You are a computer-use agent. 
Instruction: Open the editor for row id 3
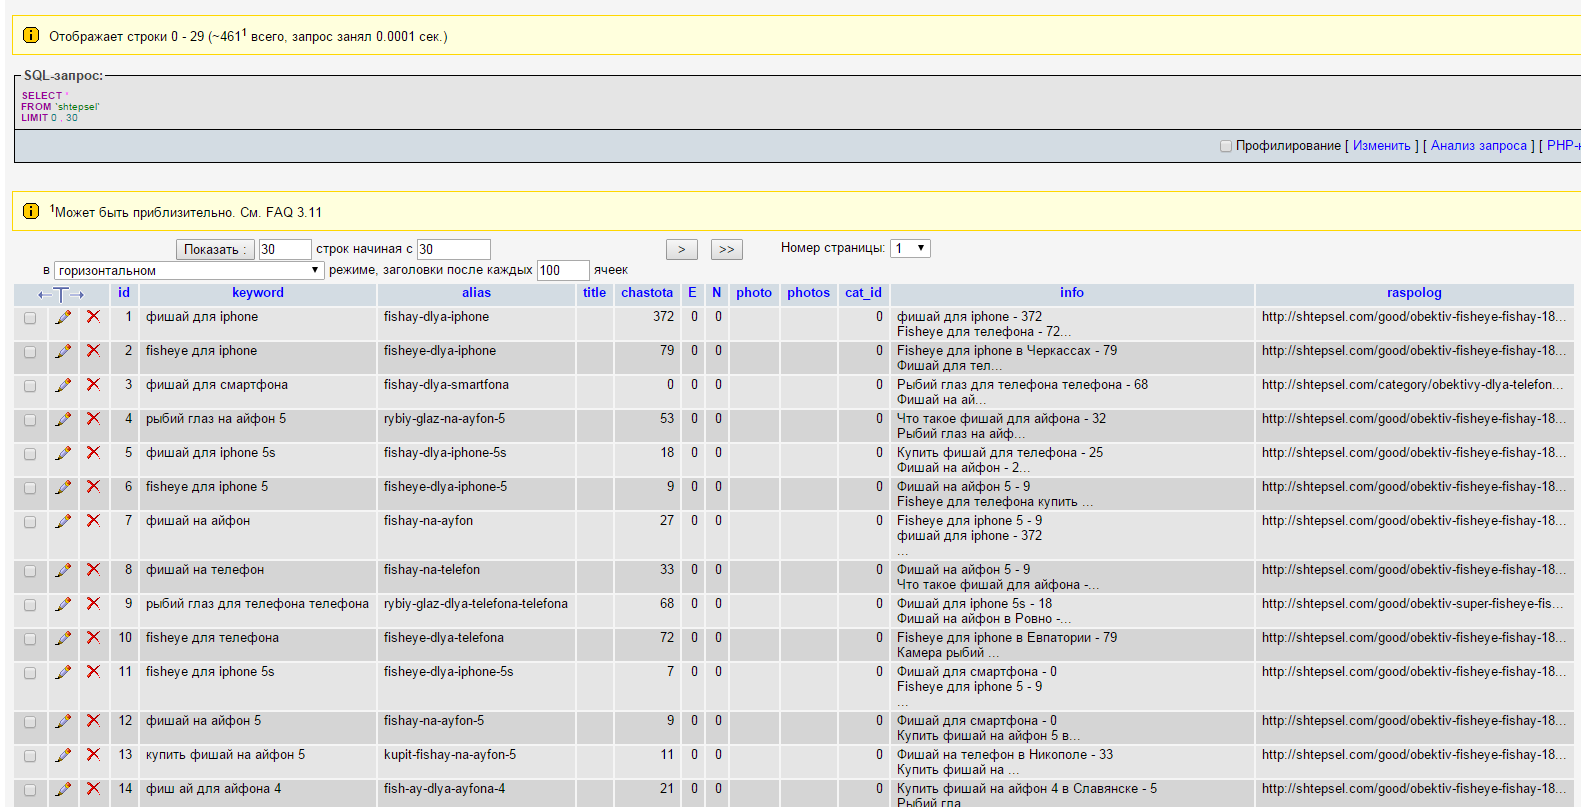[x=63, y=385]
